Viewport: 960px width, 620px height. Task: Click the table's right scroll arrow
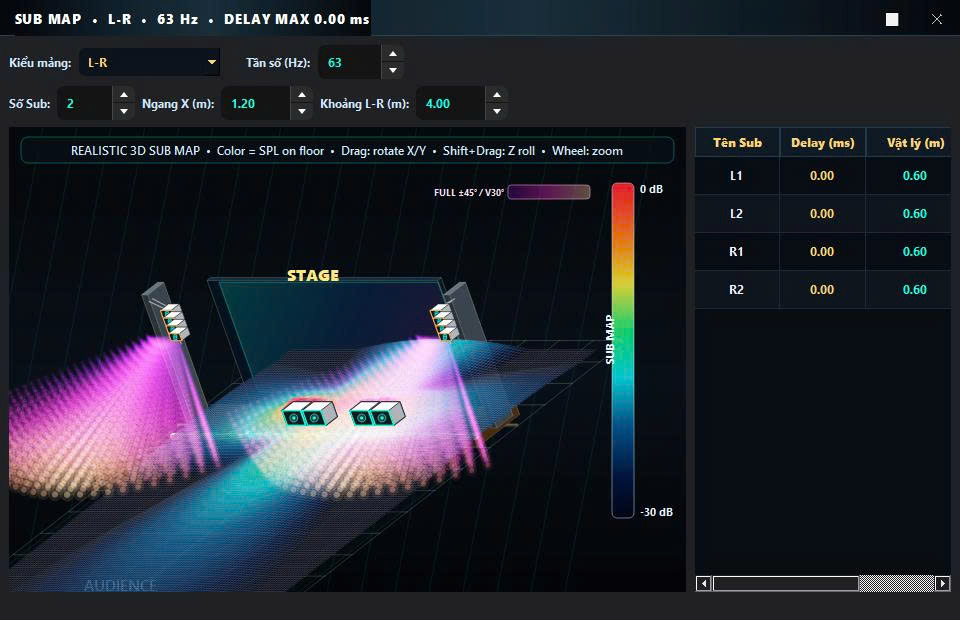click(943, 583)
